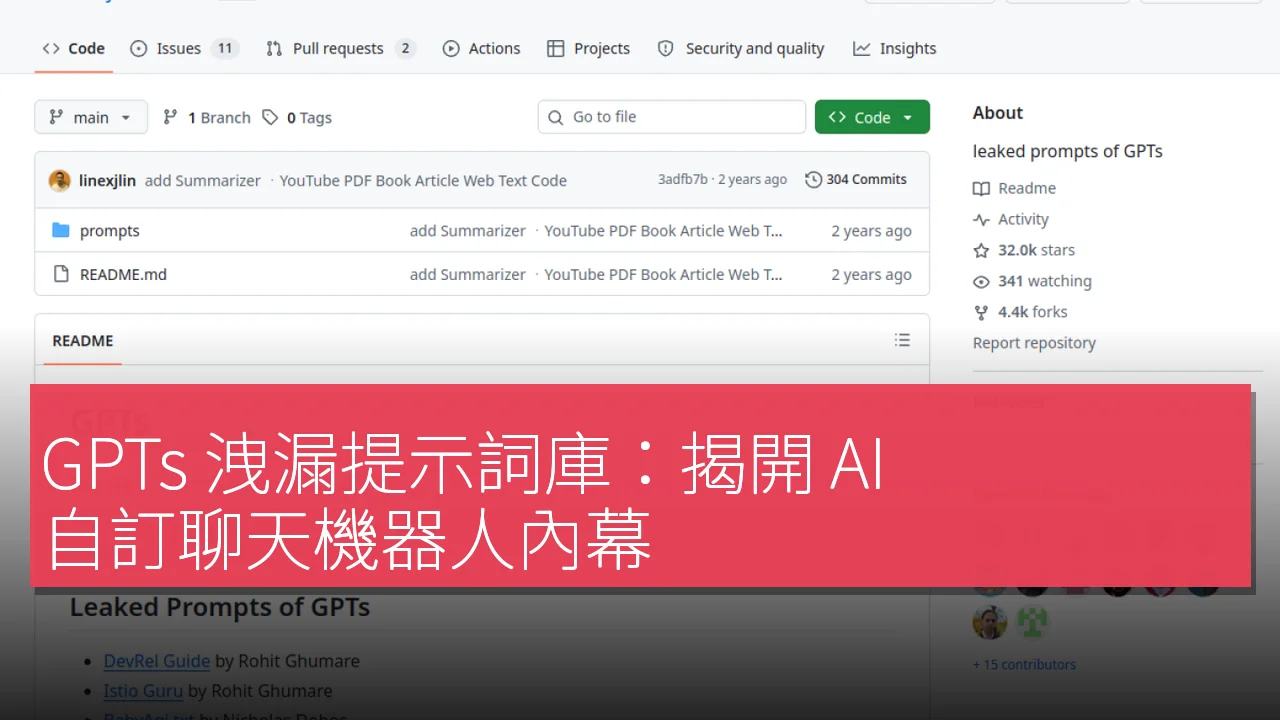Select the README tab above file content
This screenshot has height=720, width=1280.
83,340
